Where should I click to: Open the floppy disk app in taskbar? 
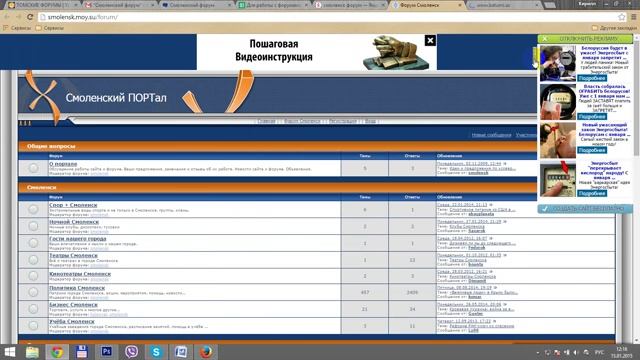tap(82, 352)
